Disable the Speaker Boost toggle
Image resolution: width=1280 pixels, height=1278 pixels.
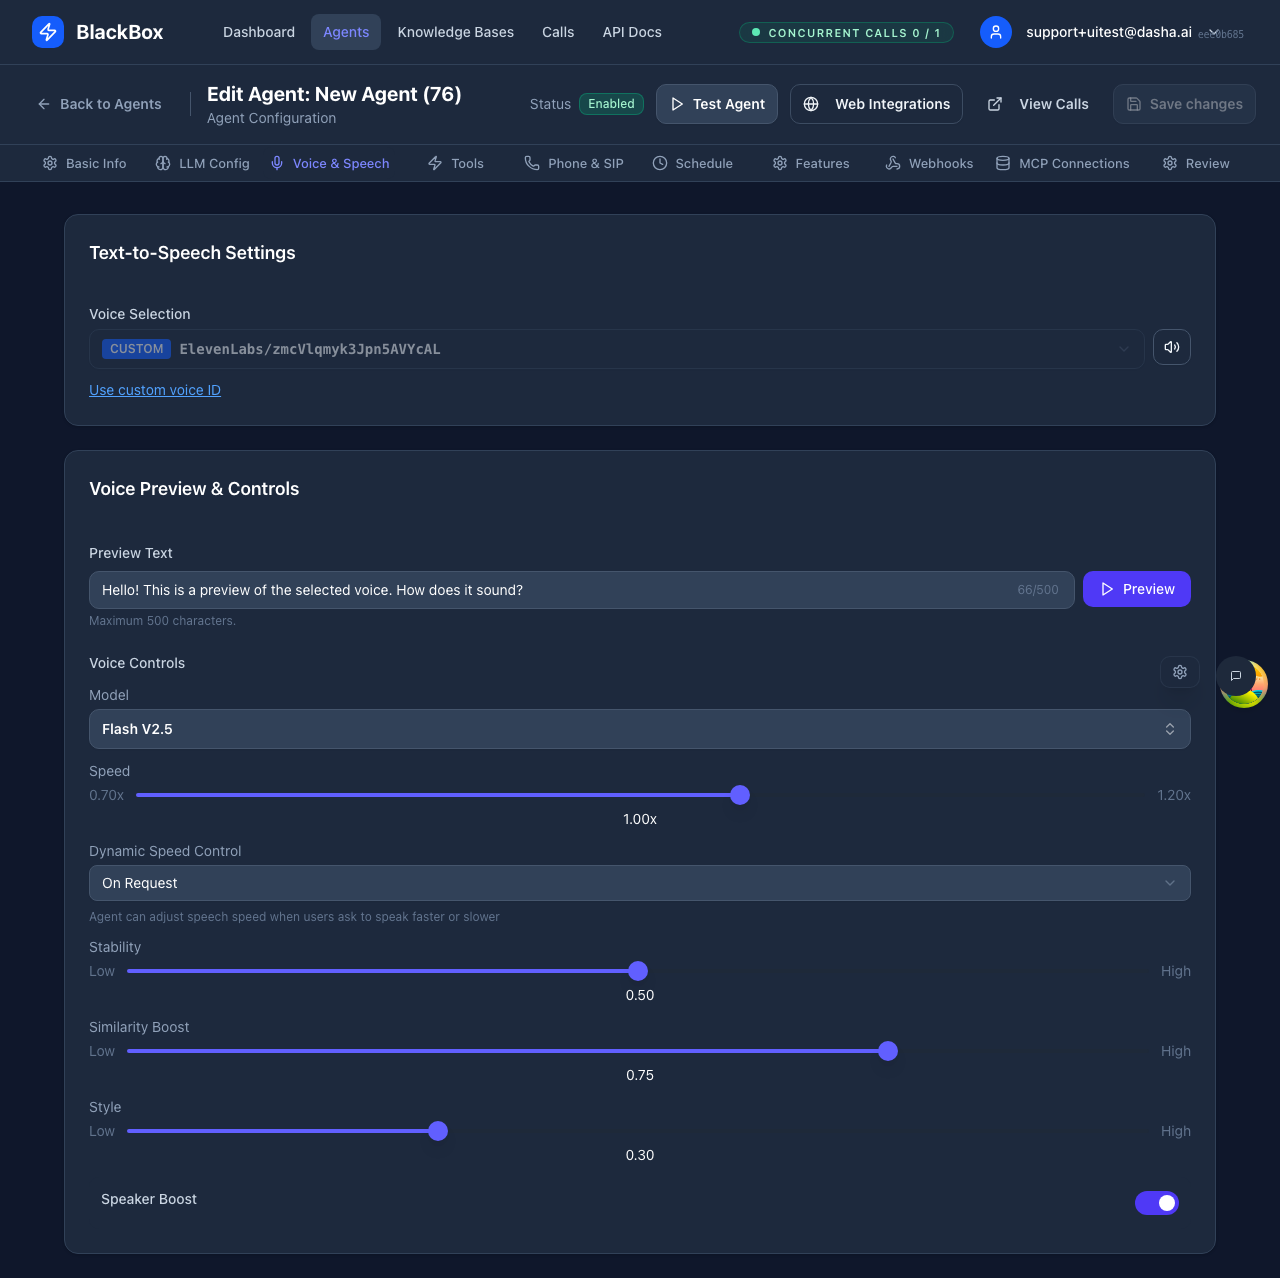[x=1157, y=1203]
